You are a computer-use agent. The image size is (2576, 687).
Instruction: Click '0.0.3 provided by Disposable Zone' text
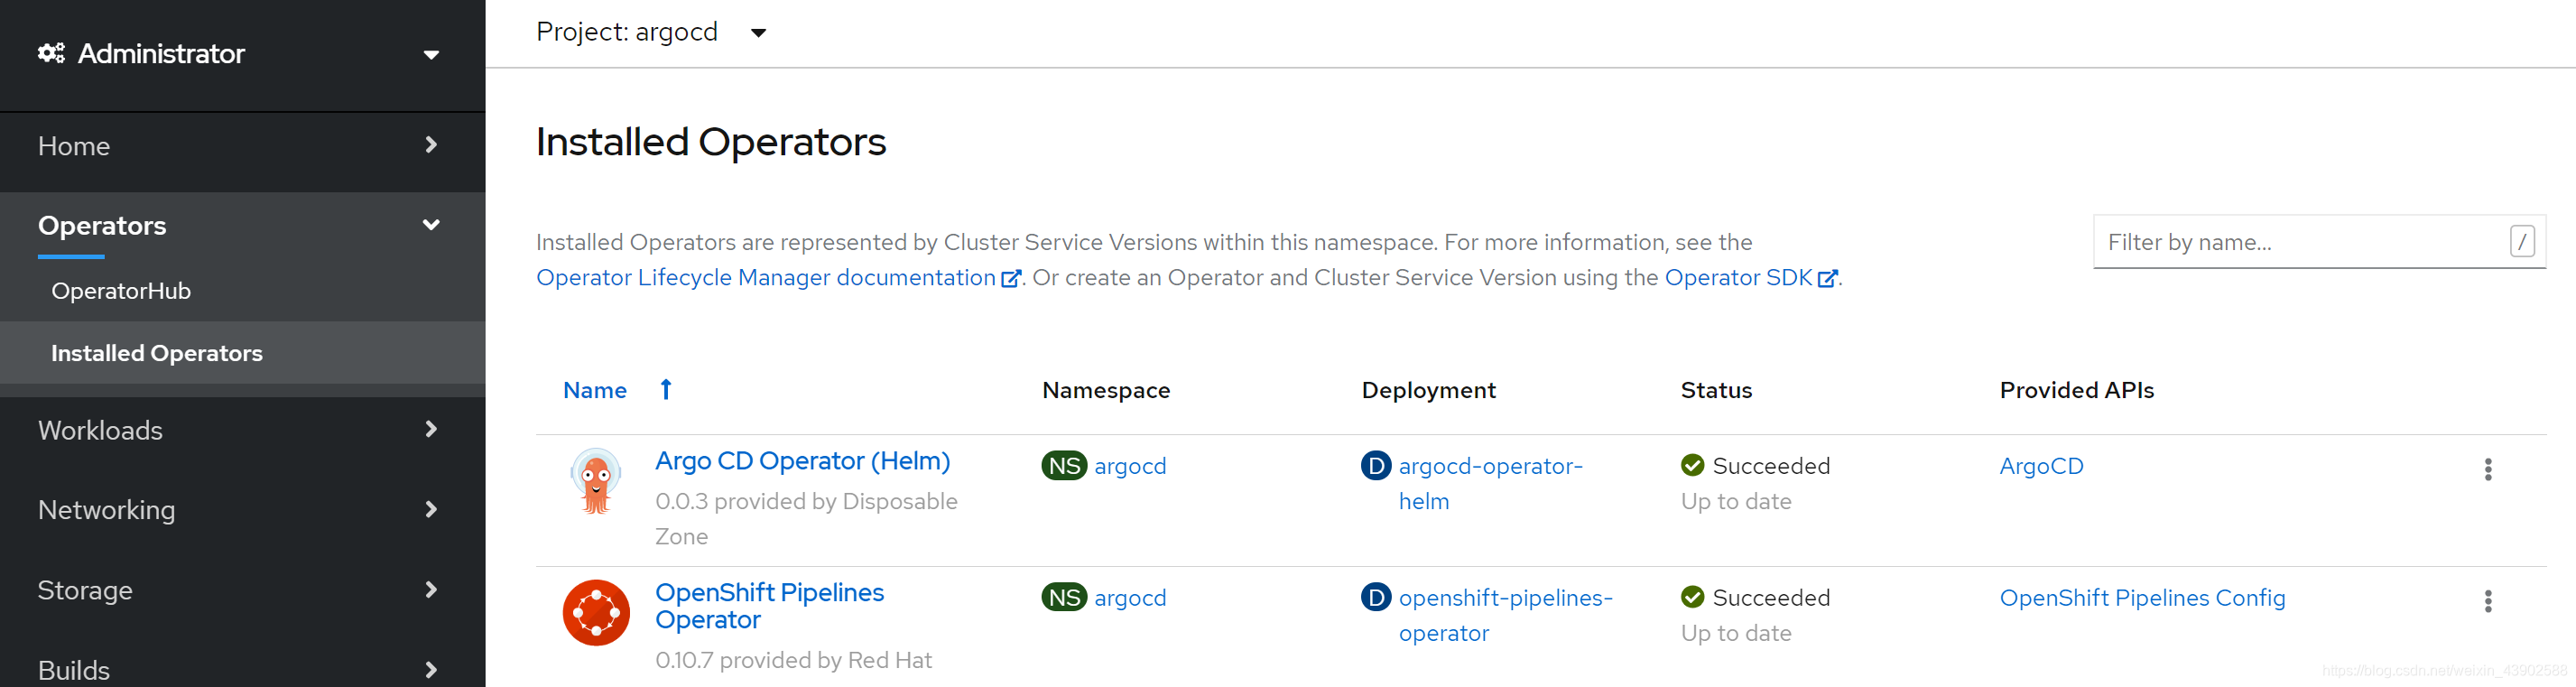click(x=806, y=519)
